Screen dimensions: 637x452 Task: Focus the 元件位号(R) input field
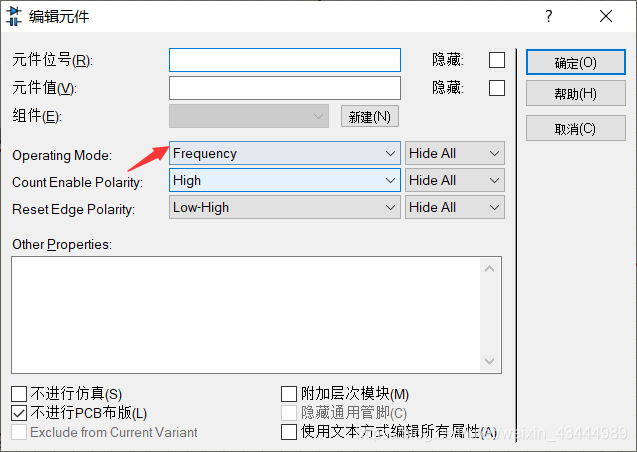click(285, 60)
